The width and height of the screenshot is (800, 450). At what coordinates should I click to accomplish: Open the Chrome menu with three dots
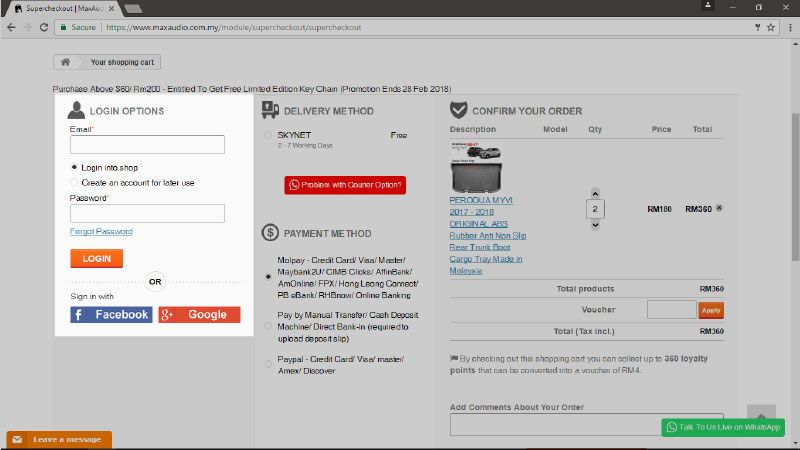pos(790,28)
